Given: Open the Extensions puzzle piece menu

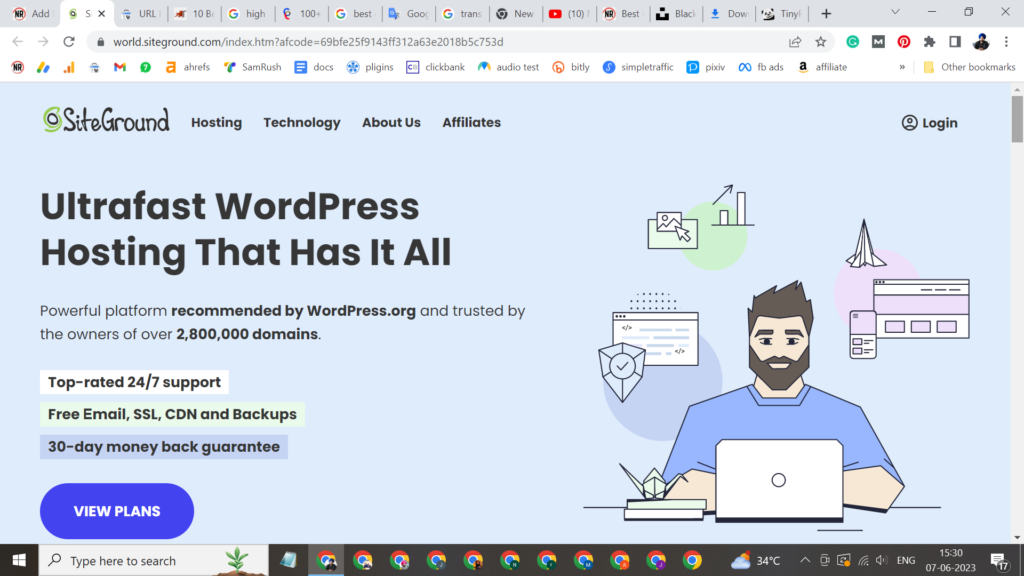Looking at the screenshot, I should pyautogui.click(x=929, y=42).
